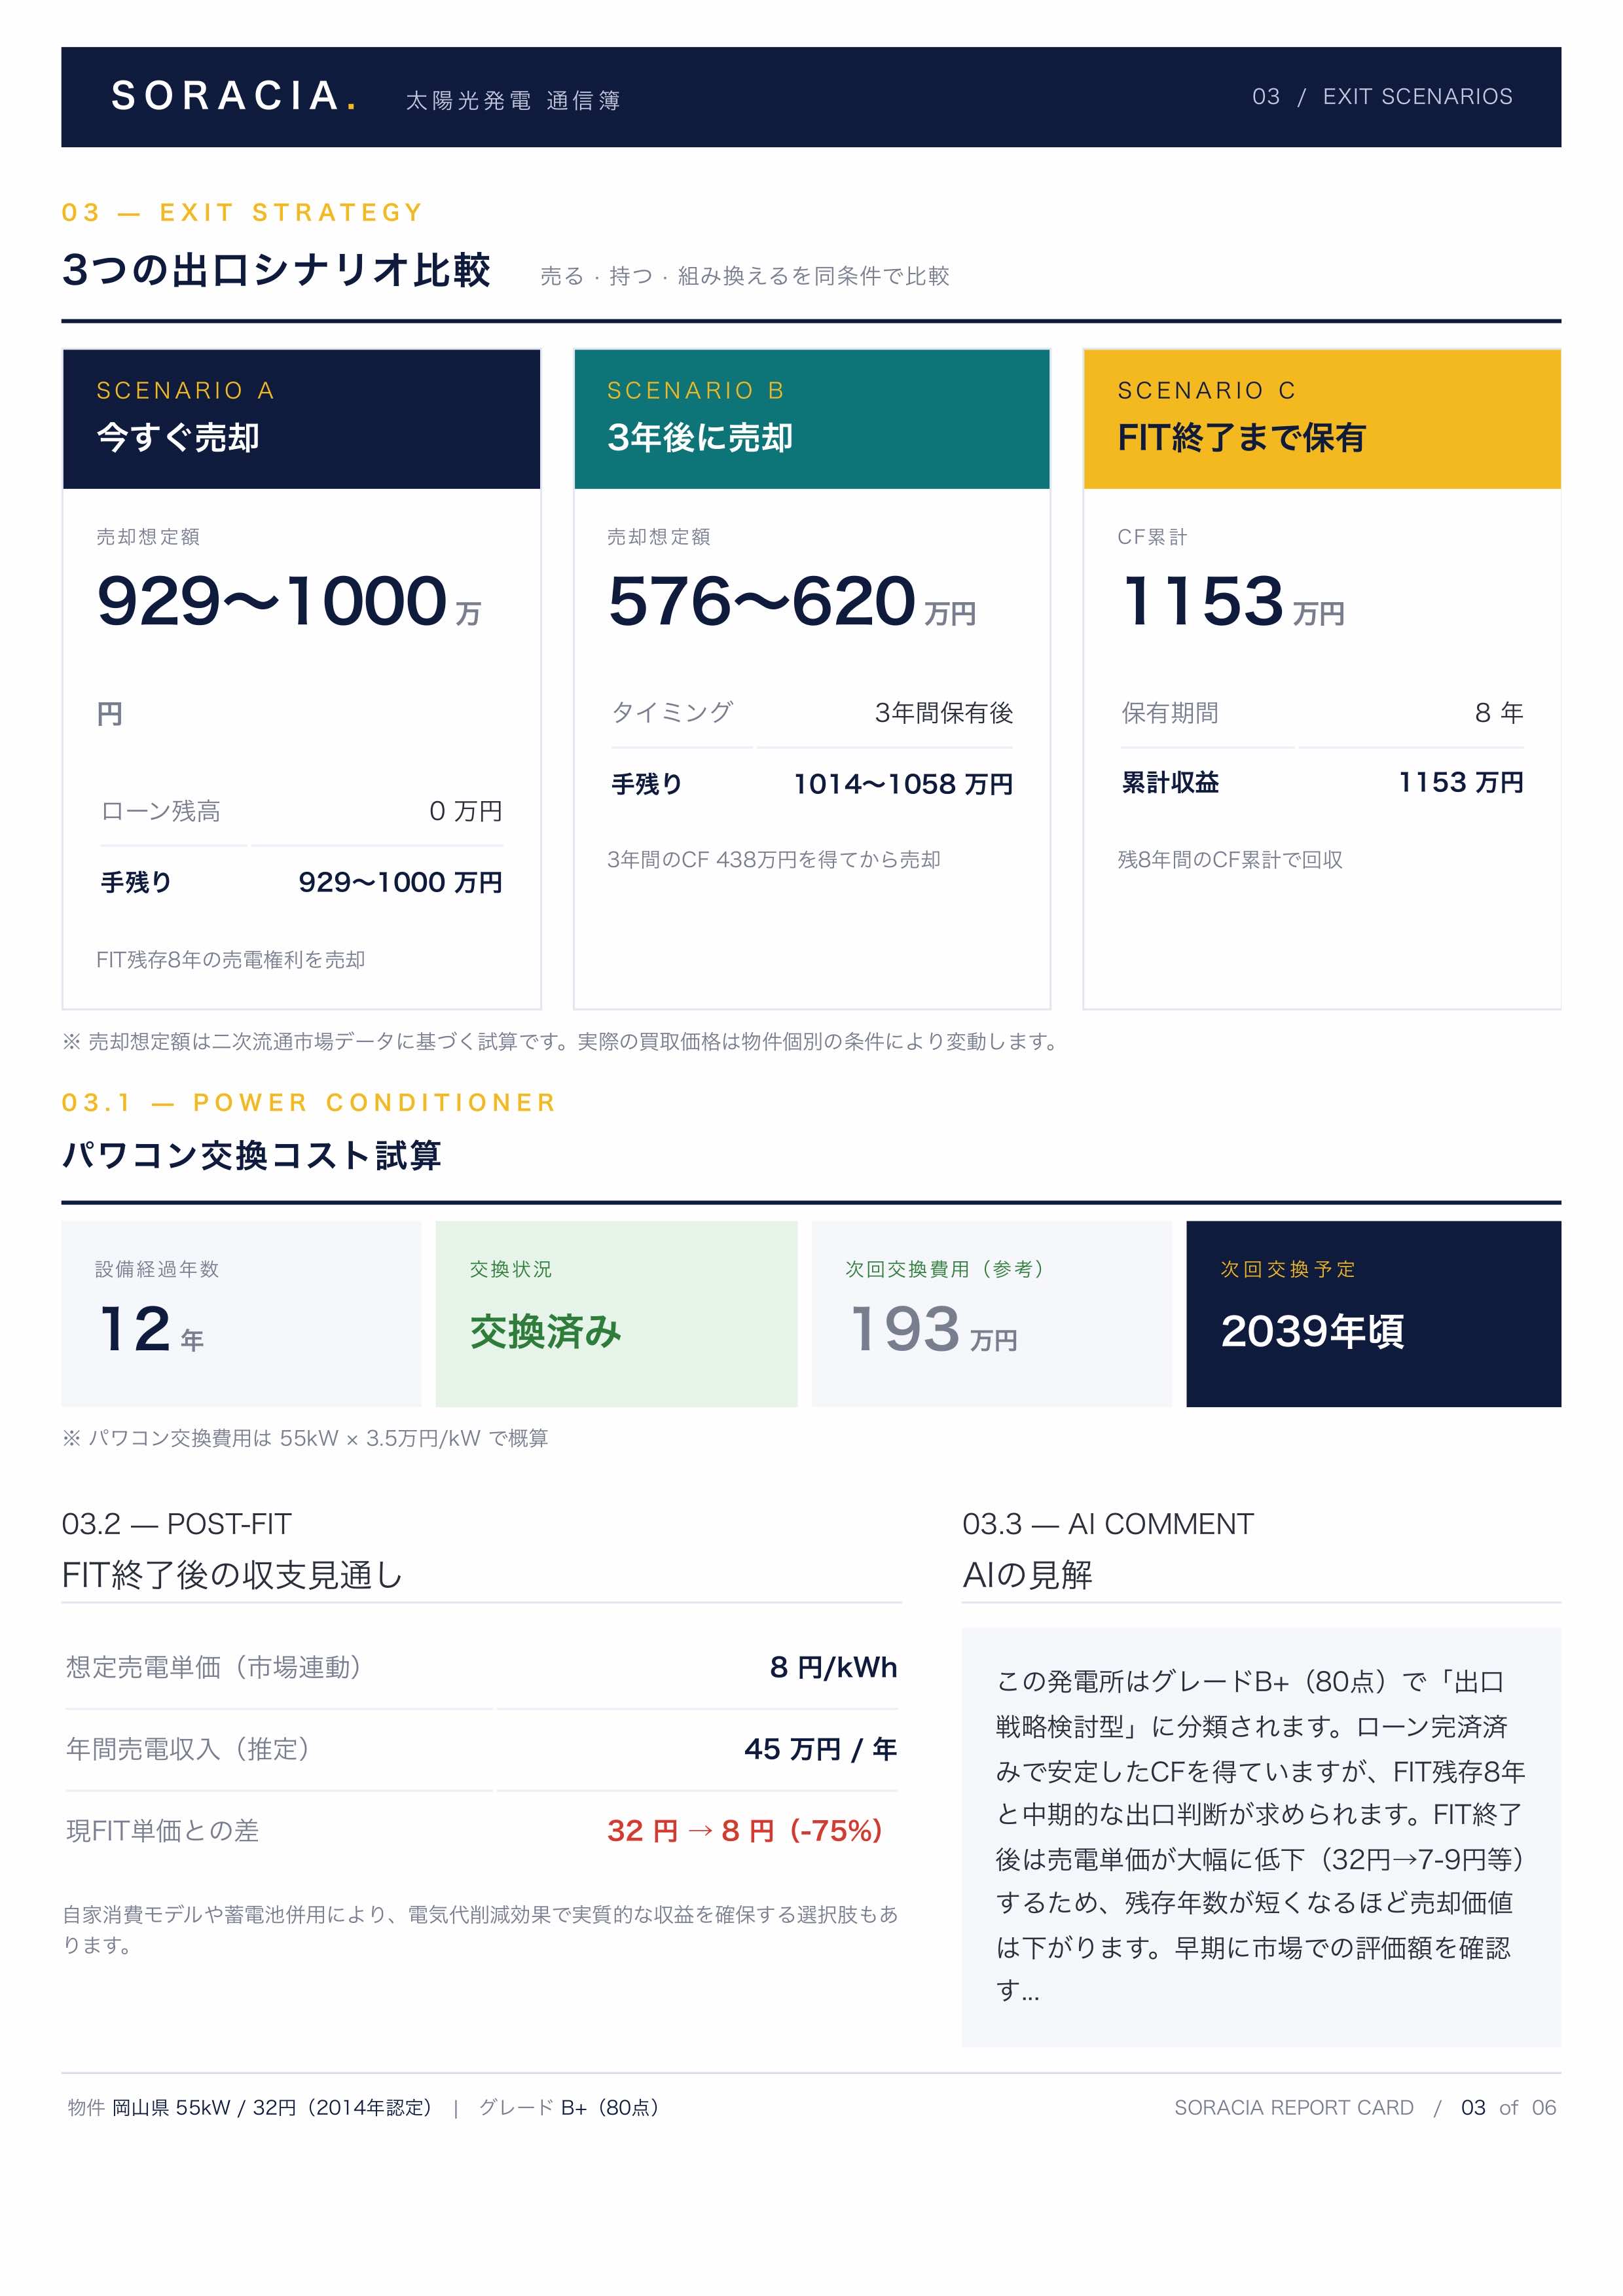
Task: Select the 8 円/kWh value
Action: pyautogui.click(x=833, y=1667)
